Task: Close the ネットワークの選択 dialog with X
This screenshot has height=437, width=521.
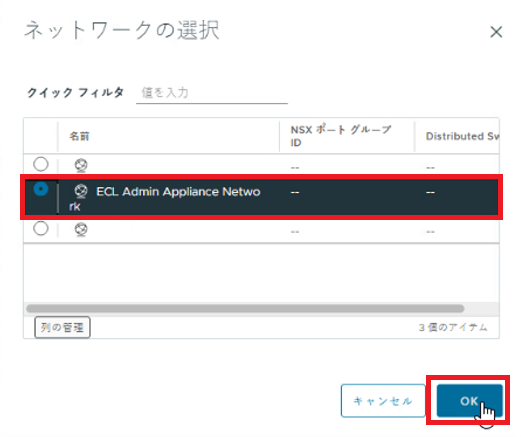Action: tap(496, 32)
